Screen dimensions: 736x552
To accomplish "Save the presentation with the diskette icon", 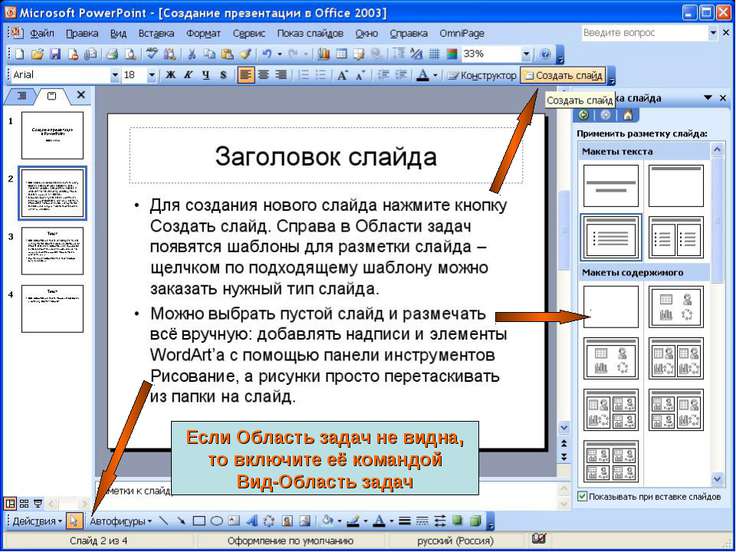I will [x=55, y=54].
